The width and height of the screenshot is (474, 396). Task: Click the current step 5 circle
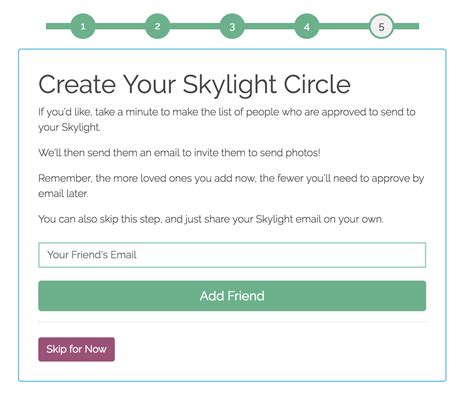click(381, 26)
